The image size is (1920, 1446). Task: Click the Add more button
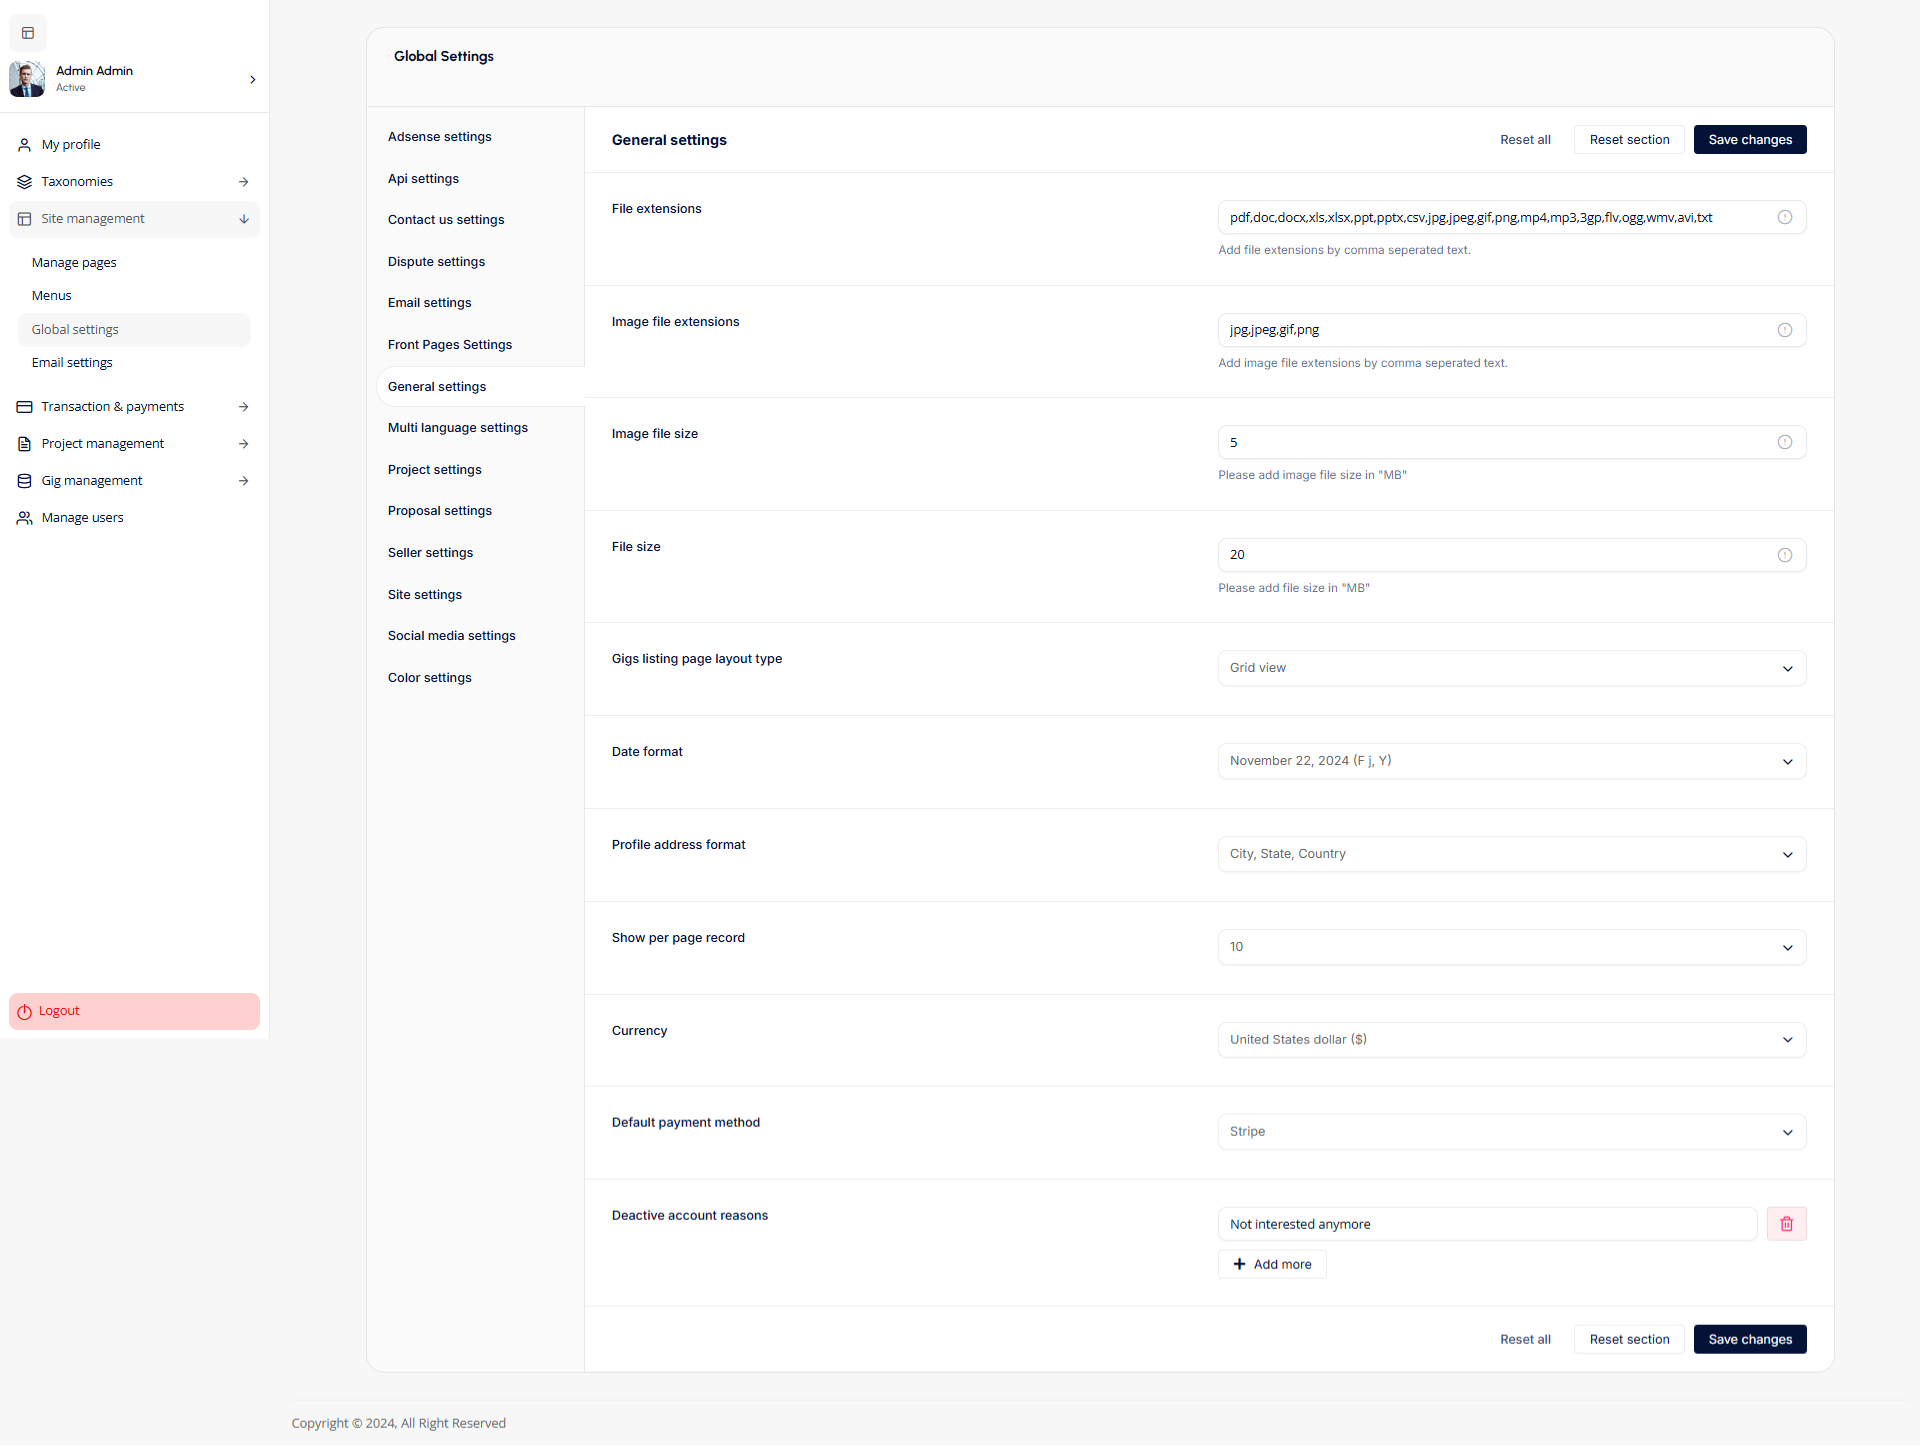[1271, 1264]
